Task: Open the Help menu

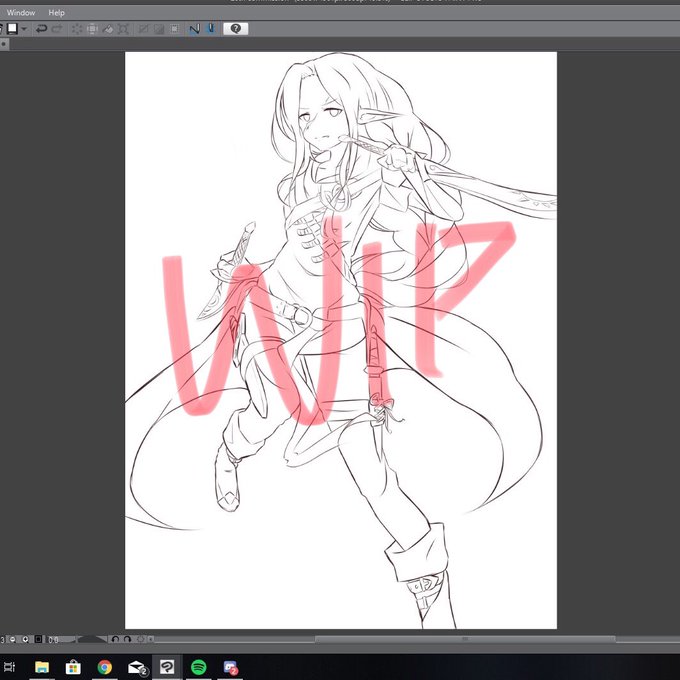Action: (56, 13)
